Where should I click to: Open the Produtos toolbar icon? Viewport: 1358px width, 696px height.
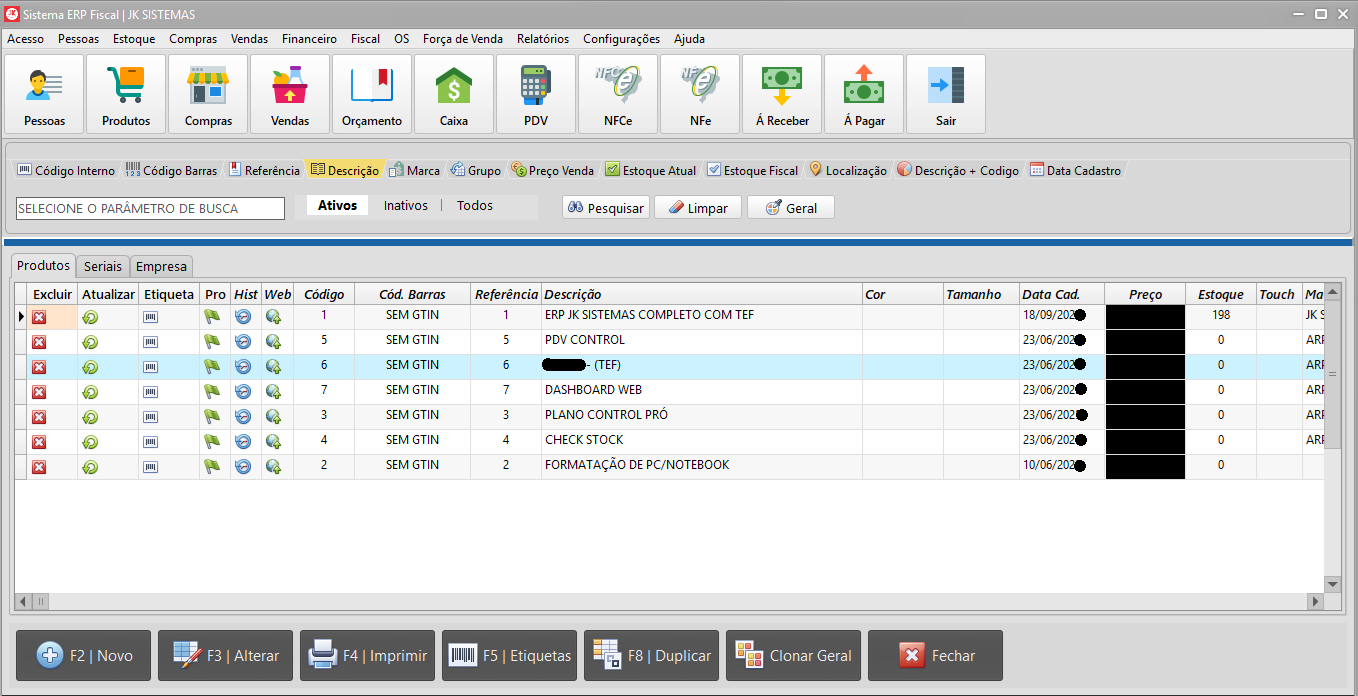click(x=126, y=94)
